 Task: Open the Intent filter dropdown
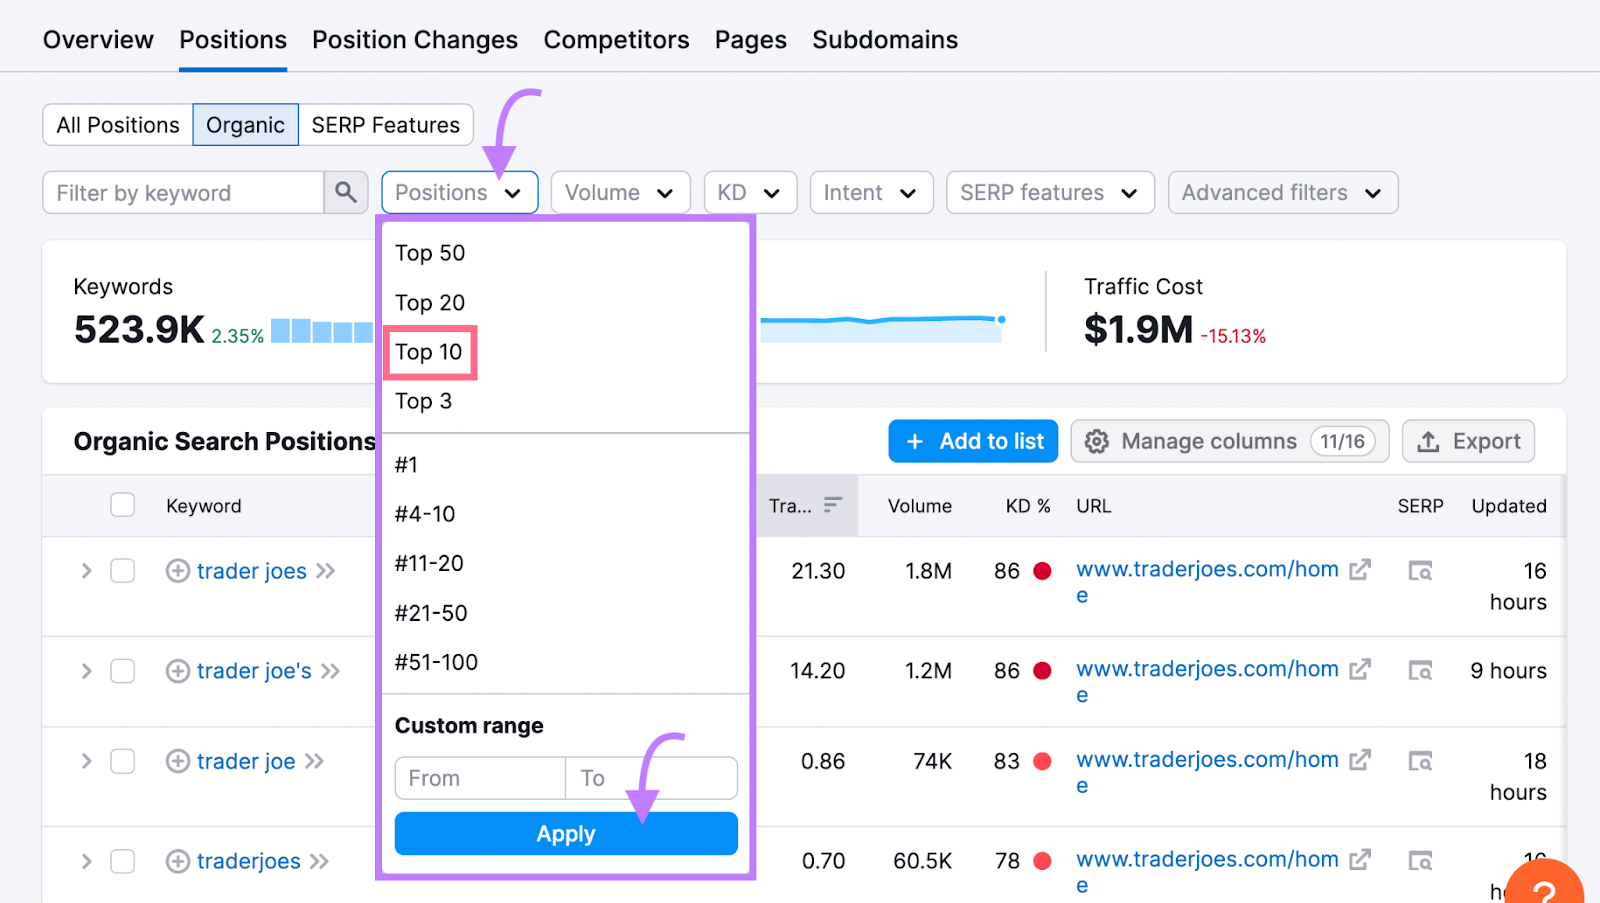[871, 192]
